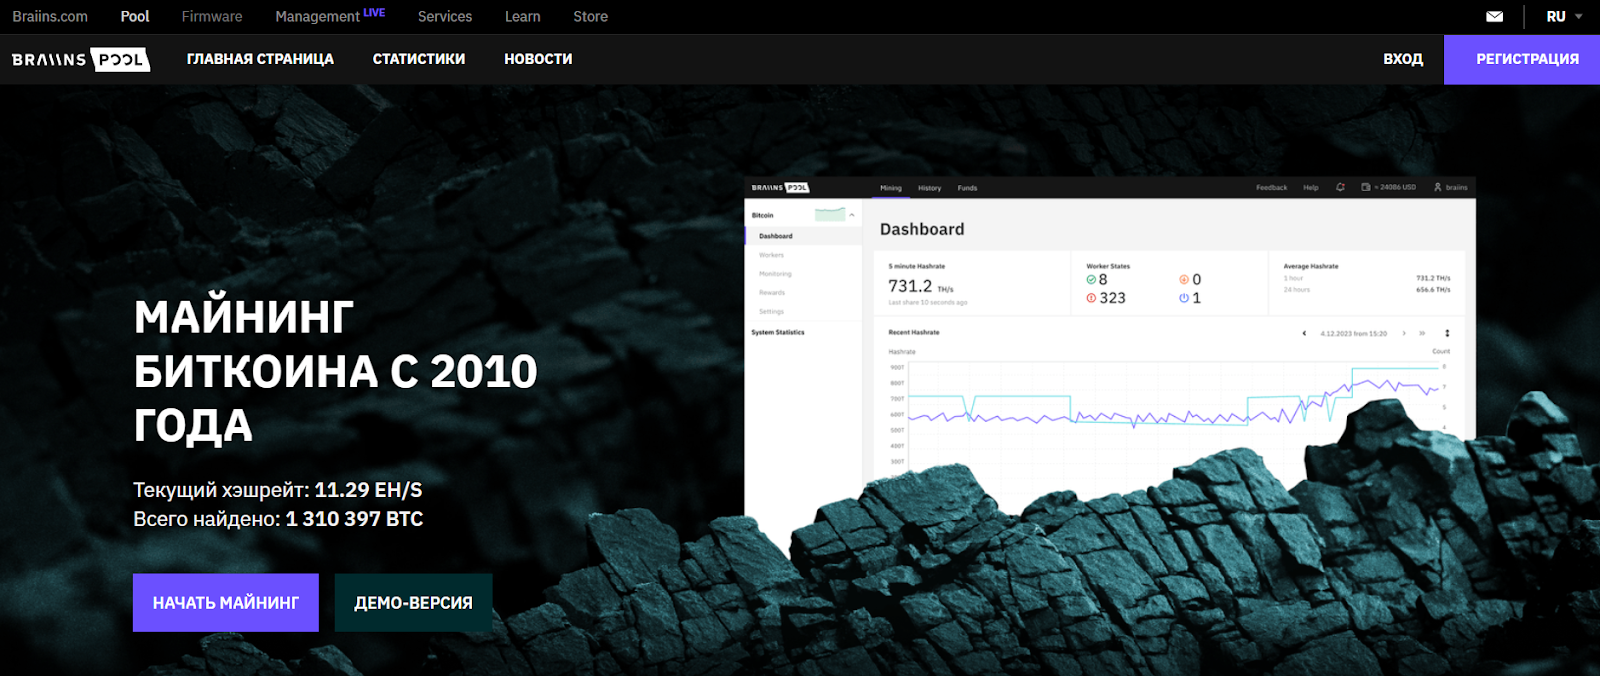Open System Statistics in preview sidebar
This screenshot has height=676, width=1600.
click(778, 332)
